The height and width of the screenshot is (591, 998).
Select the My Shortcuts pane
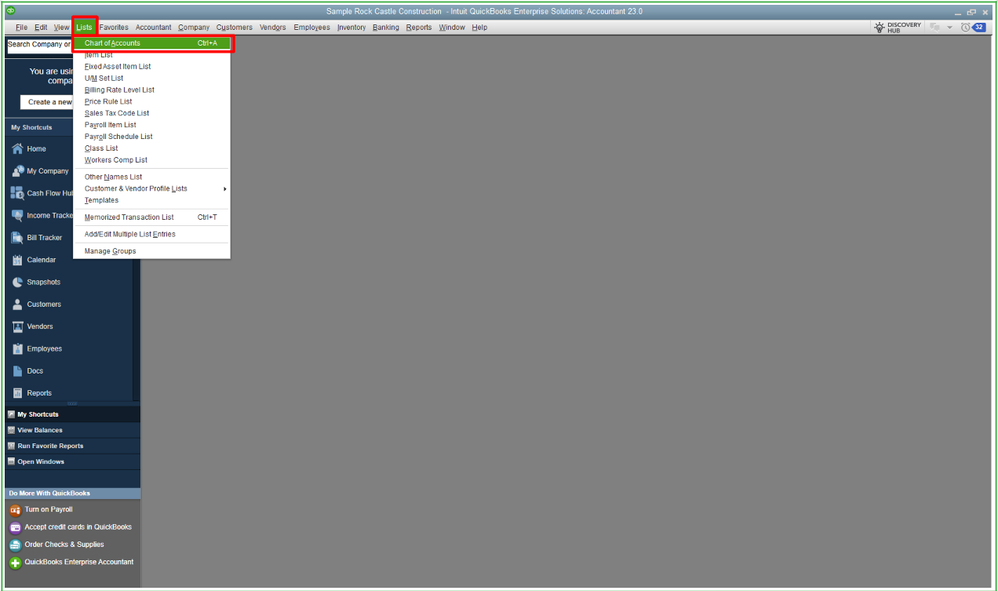tap(73, 414)
